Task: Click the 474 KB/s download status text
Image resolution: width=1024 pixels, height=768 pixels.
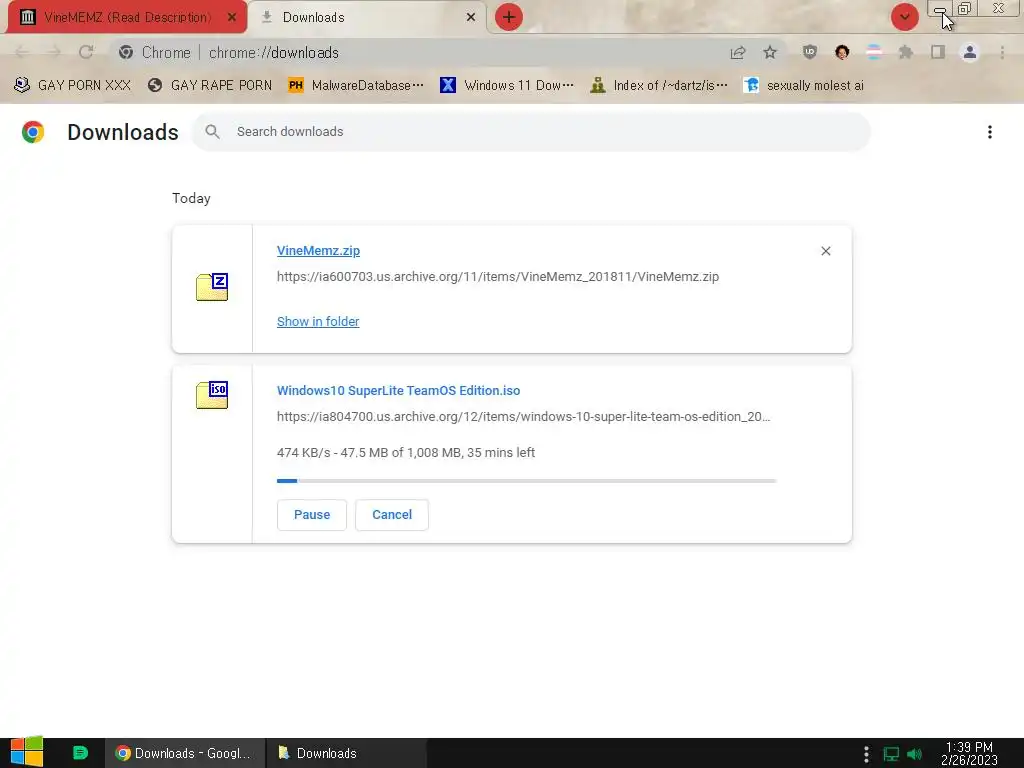Action: click(406, 453)
